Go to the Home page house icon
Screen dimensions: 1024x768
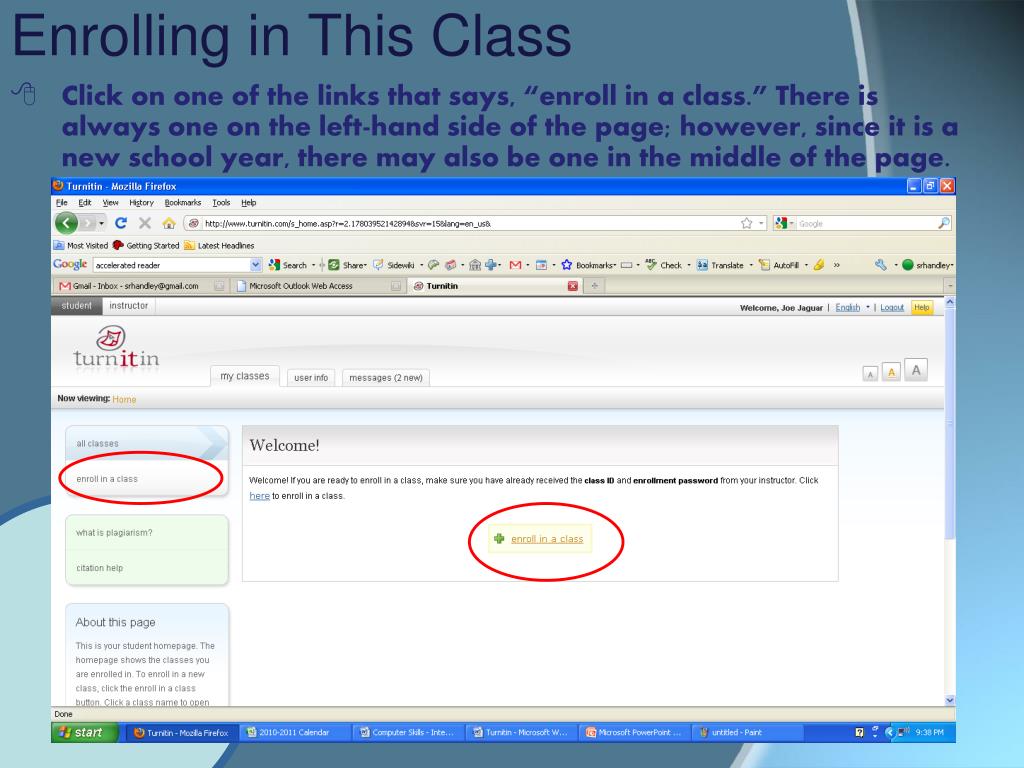pyautogui.click(x=169, y=223)
